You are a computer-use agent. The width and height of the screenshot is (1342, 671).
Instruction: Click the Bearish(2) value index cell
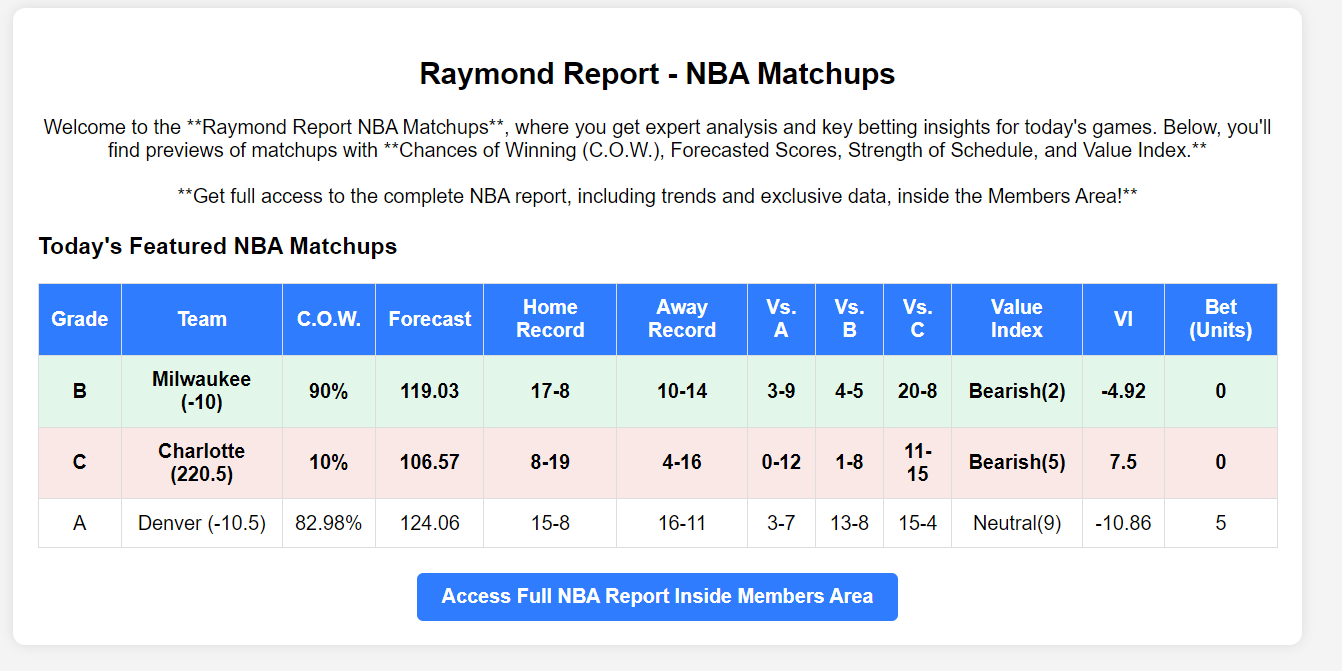click(1017, 391)
